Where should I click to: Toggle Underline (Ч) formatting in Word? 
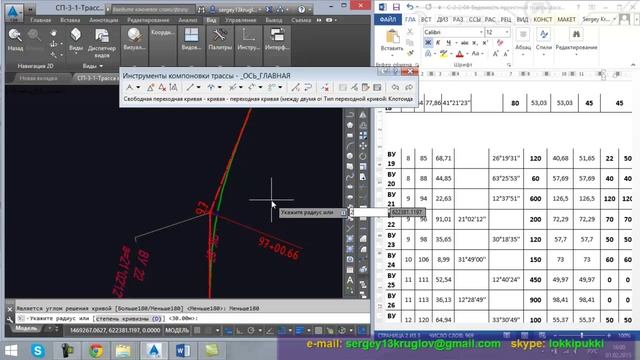(x=449, y=42)
